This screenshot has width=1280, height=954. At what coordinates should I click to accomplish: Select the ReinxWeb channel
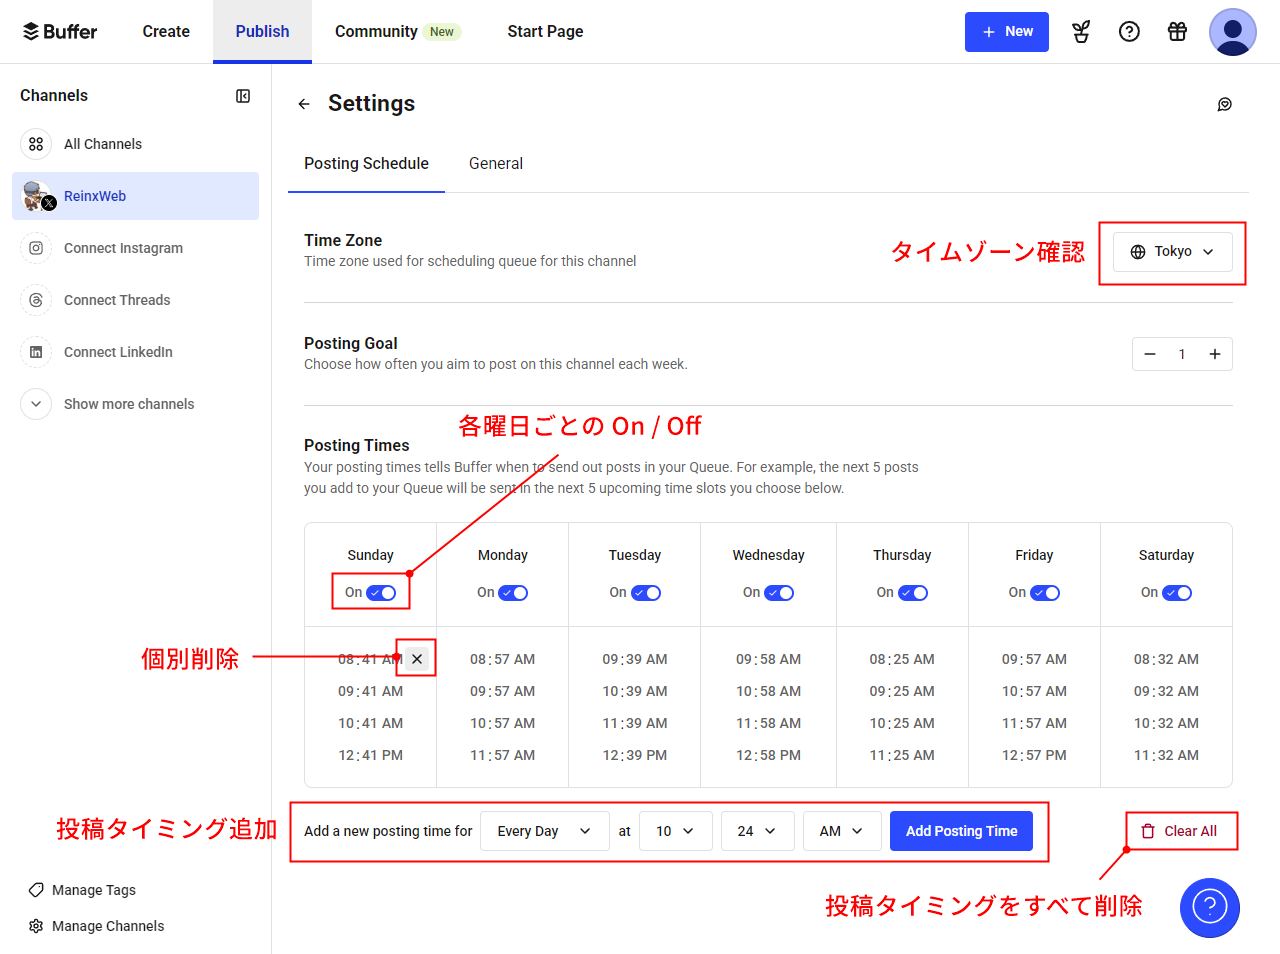click(x=135, y=196)
